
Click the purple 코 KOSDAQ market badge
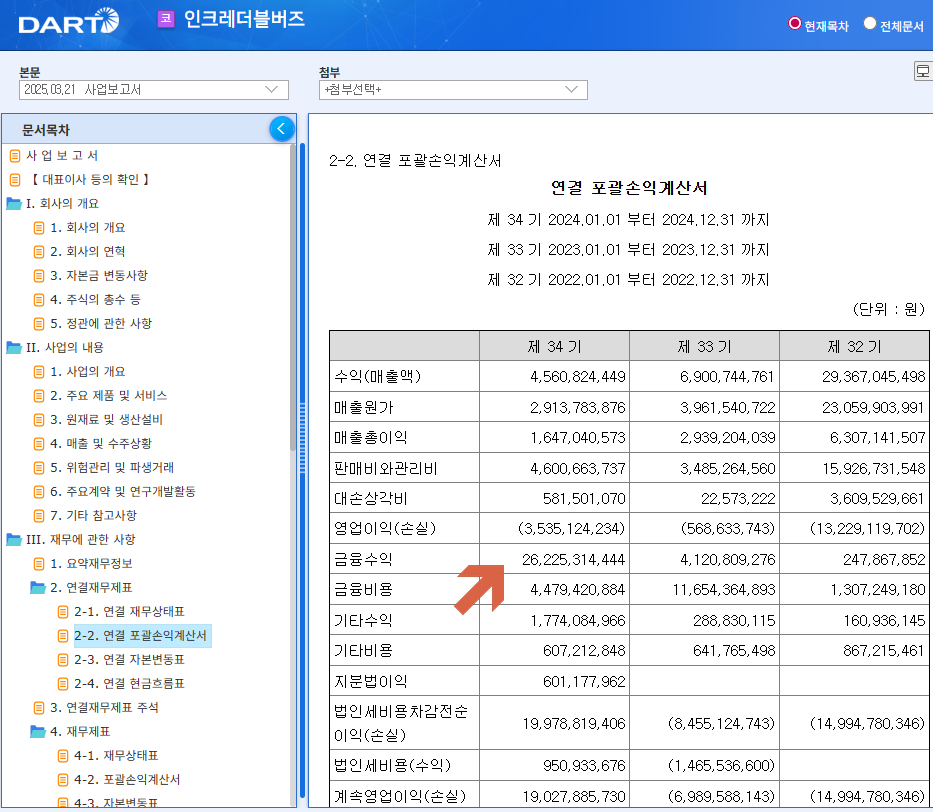point(166,18)
